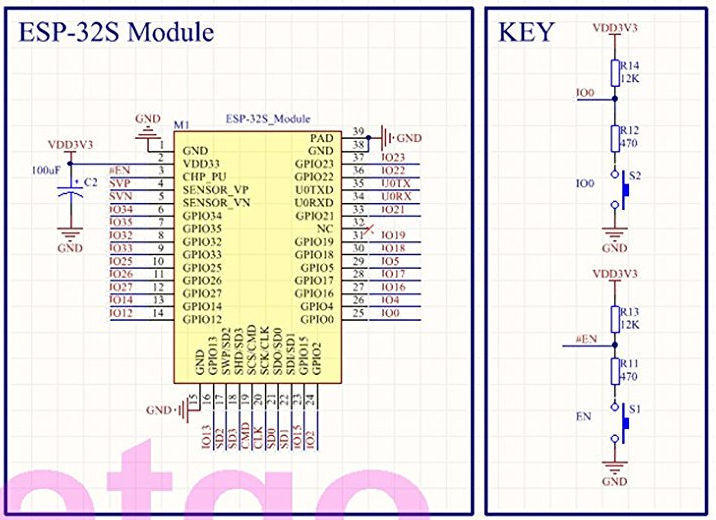
Task: Select the U0TX net label
Action: click(395, 184)
